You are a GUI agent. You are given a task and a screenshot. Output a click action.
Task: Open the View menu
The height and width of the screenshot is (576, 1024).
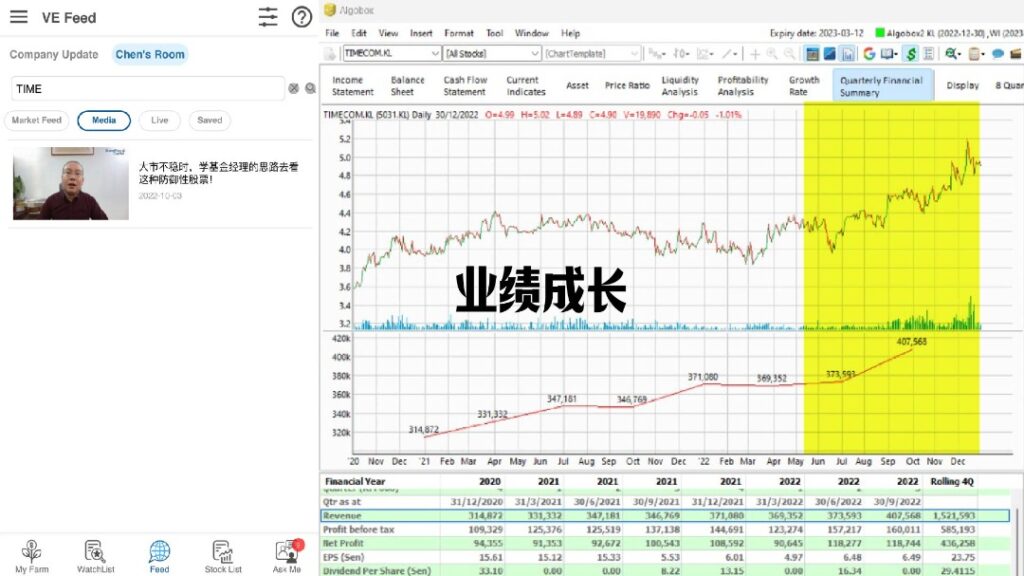point(388,33)
